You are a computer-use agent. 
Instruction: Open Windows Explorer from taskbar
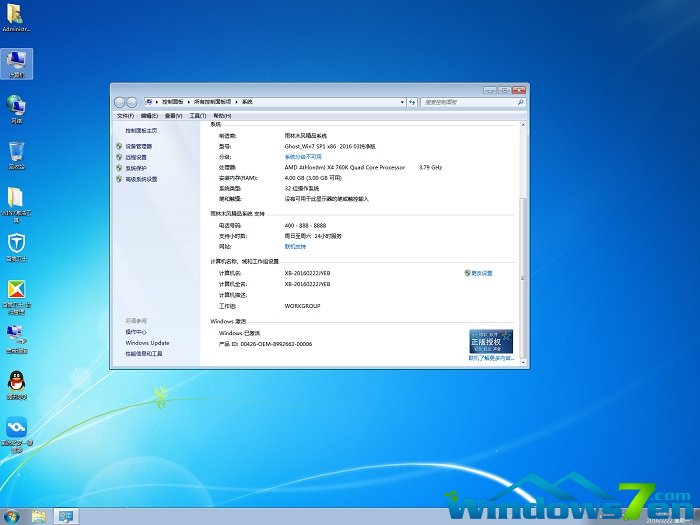(x=39, y=516)
